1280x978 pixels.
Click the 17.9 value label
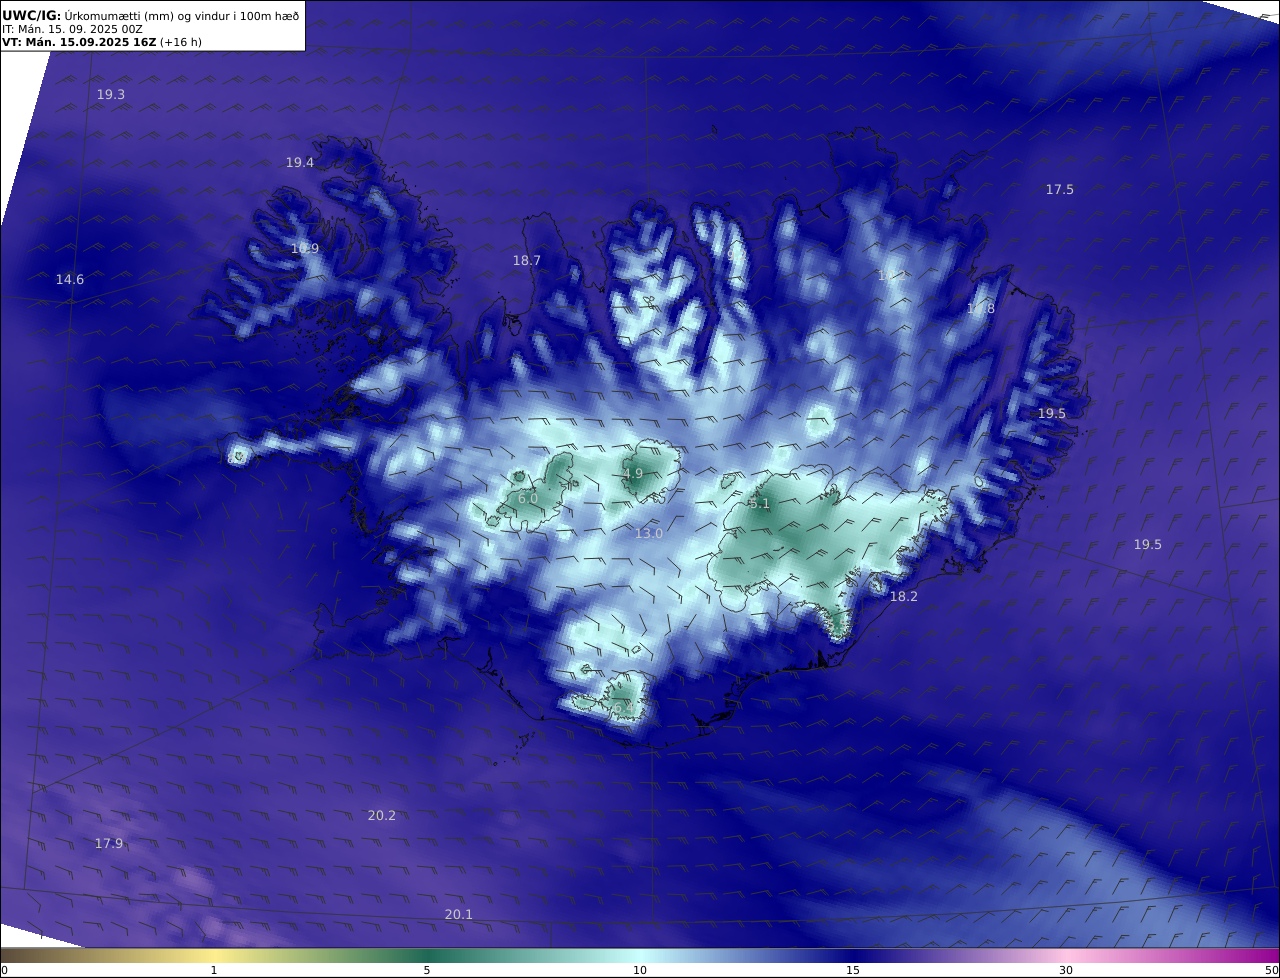(x=109, y=844)
